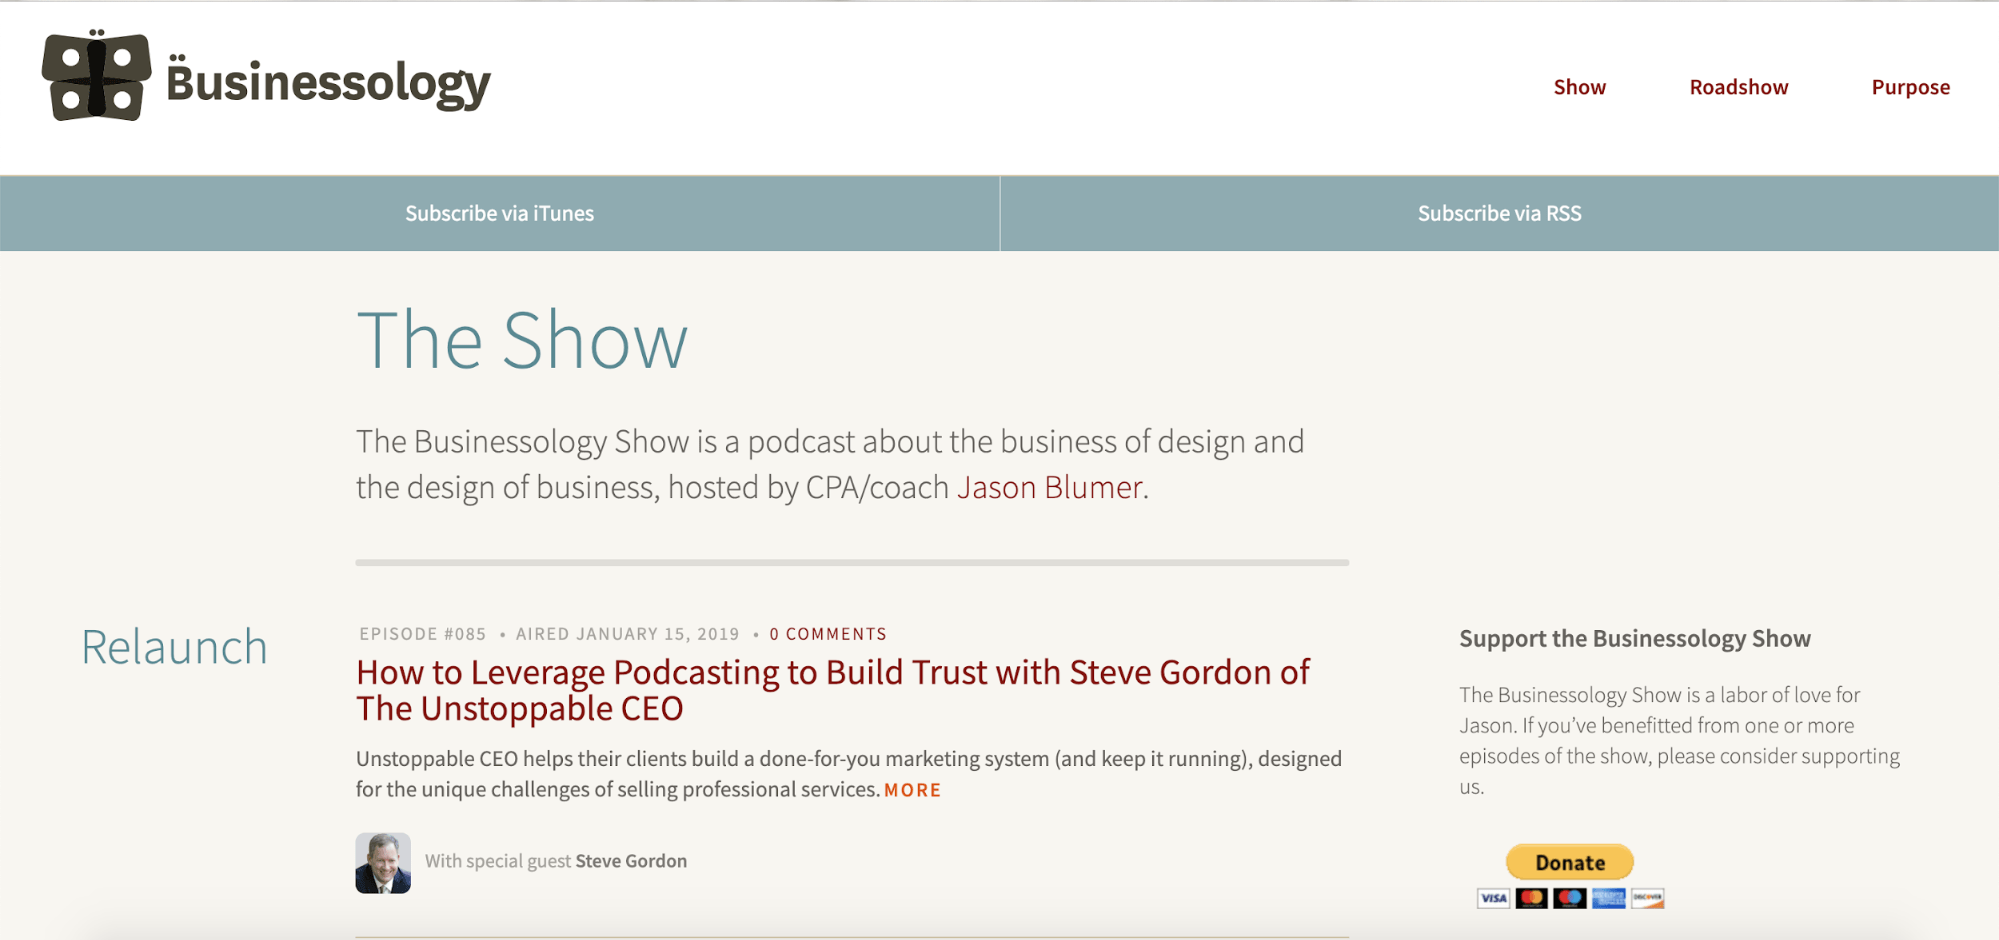Click the Discover card icon
The height and width of the screenshot is (940, 1999).
tap(1647, 898)
